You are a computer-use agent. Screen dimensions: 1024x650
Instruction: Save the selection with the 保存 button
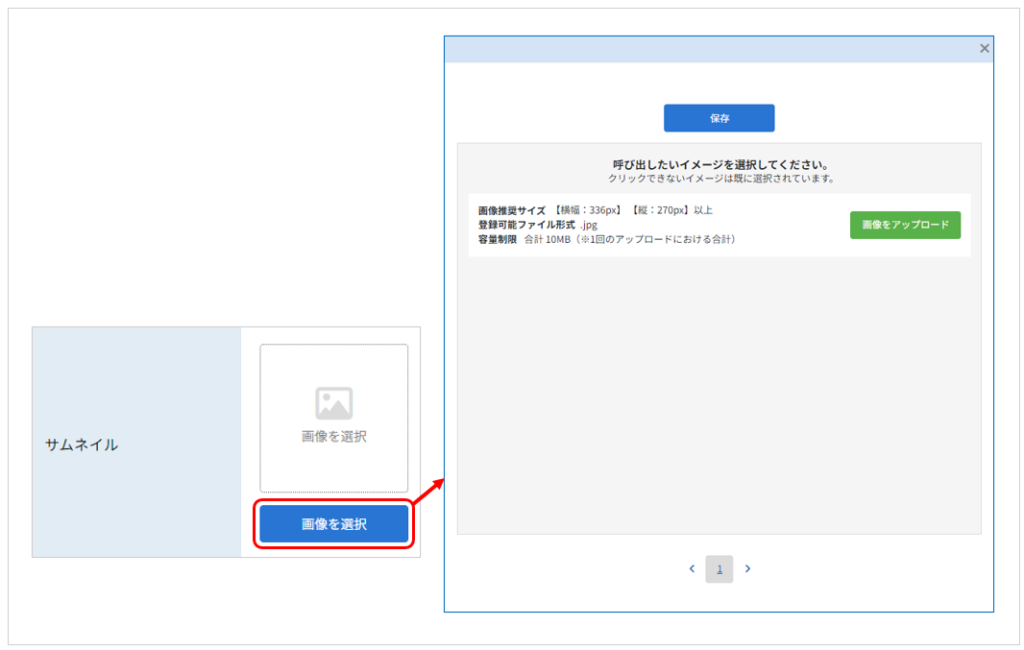point(719,118)
